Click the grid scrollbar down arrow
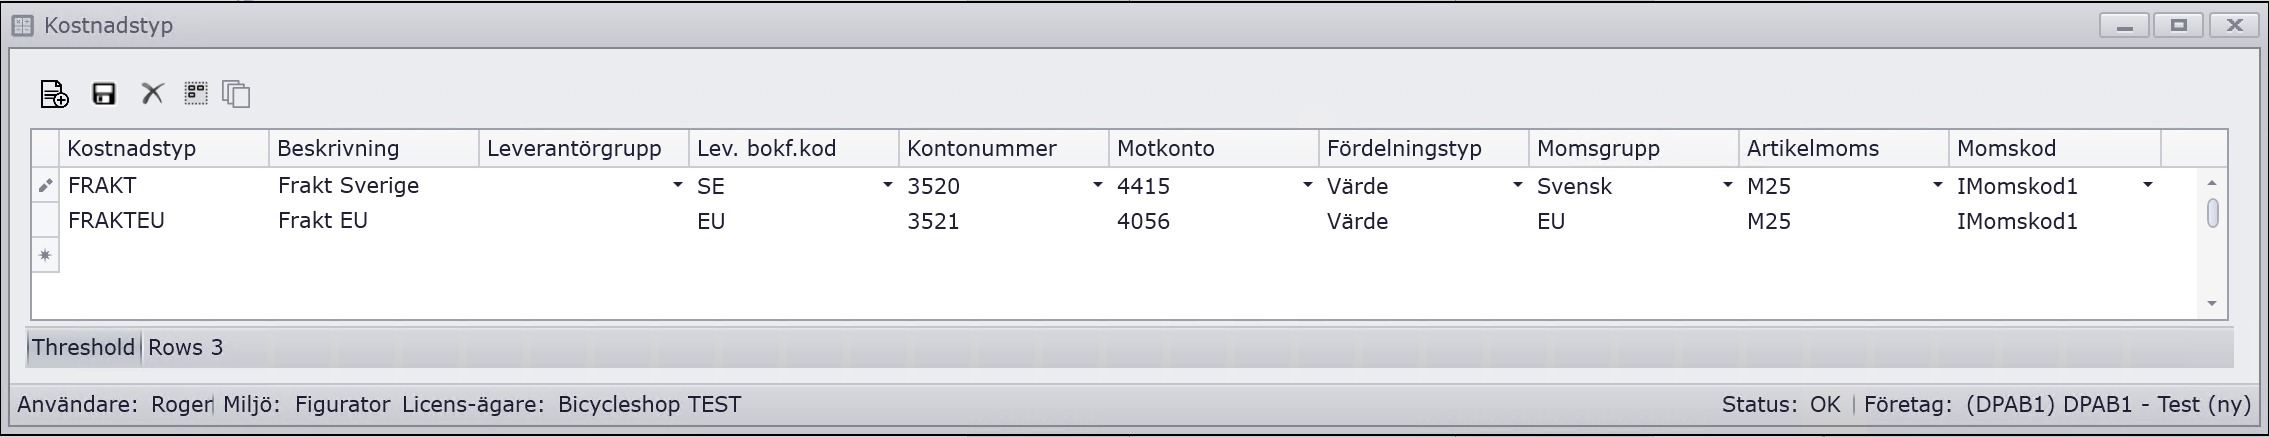This screenshot has height=437, width=2269. point(2212,304)
